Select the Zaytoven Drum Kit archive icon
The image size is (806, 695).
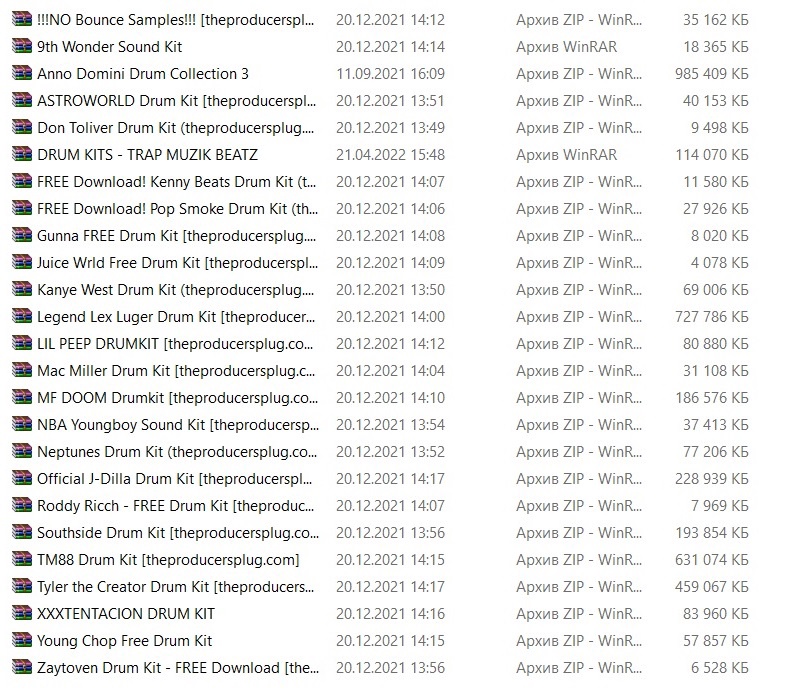pyautogui.click(x=22, y=667)
